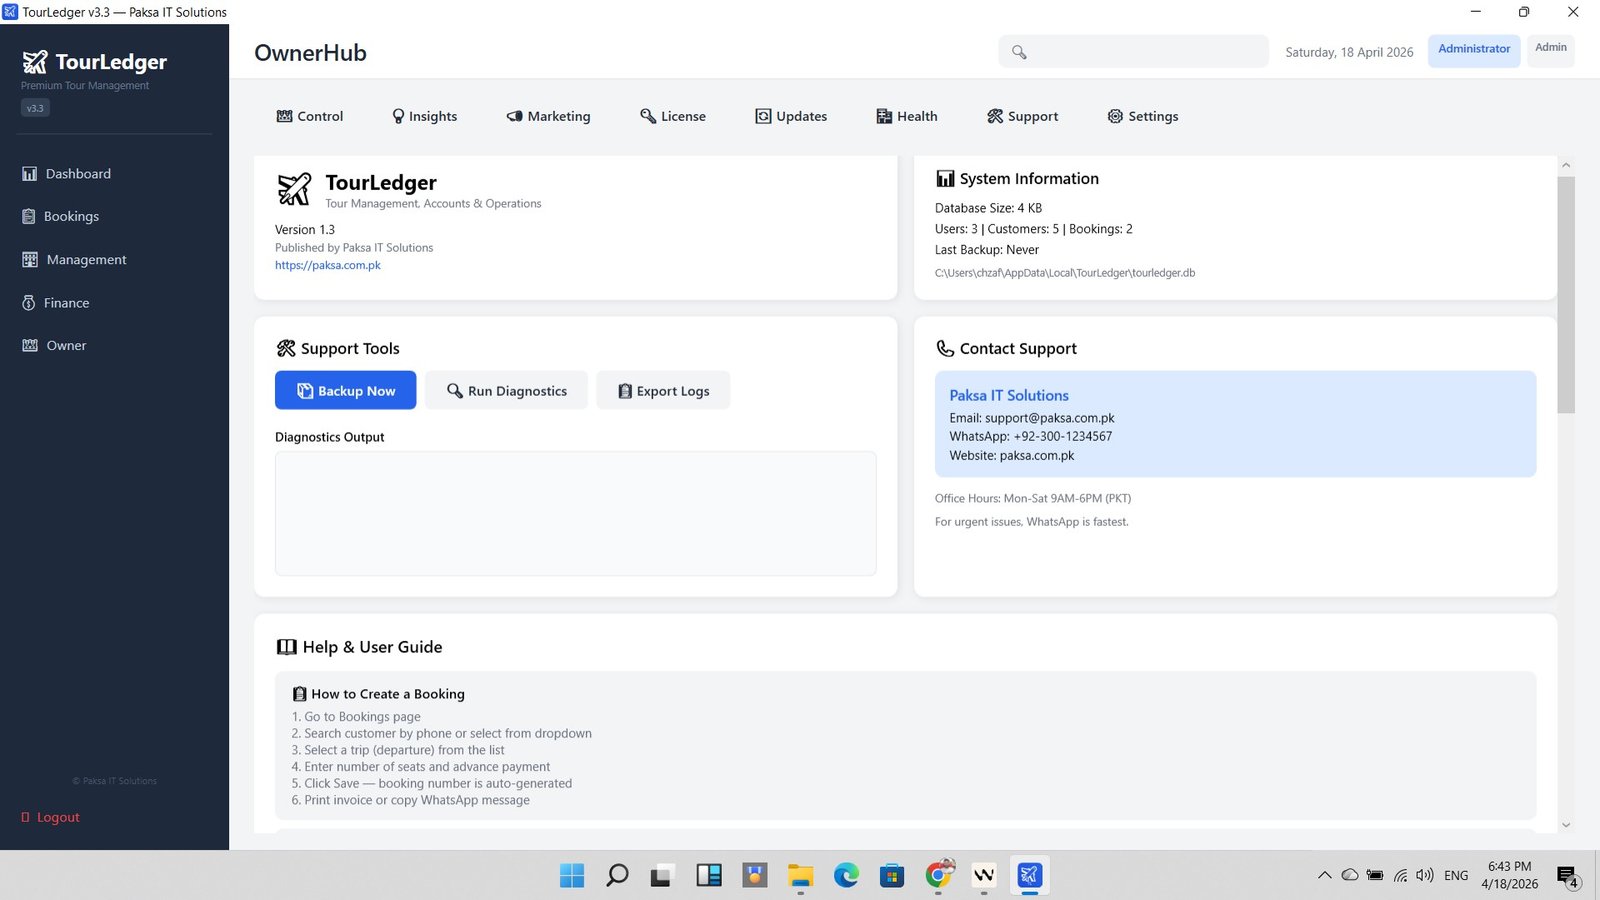1600x900 pixels.
Task: Focus the top search input field
Action: point(1145,52)
